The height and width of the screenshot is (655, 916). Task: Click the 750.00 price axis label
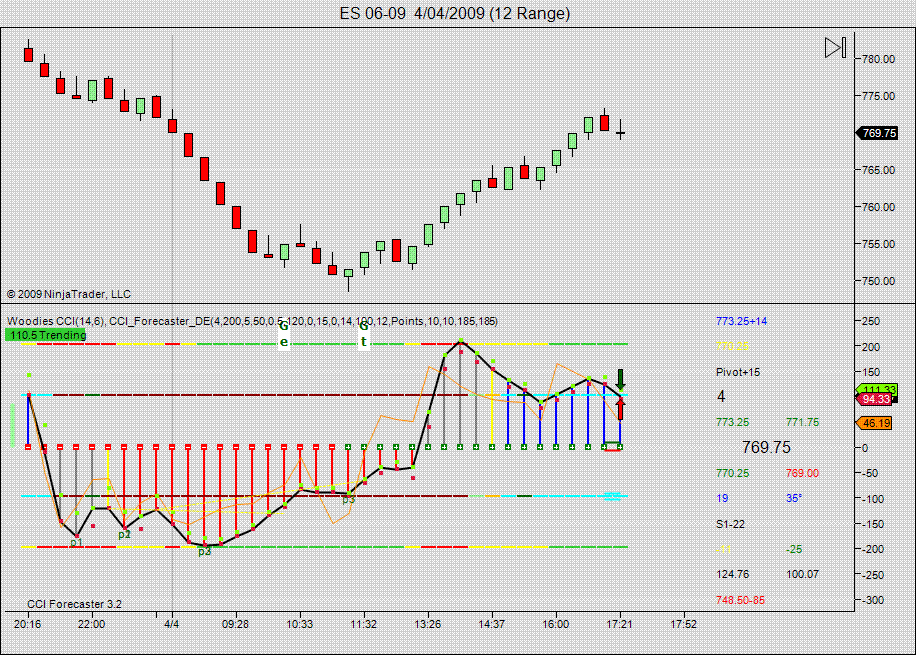point(878,281)
